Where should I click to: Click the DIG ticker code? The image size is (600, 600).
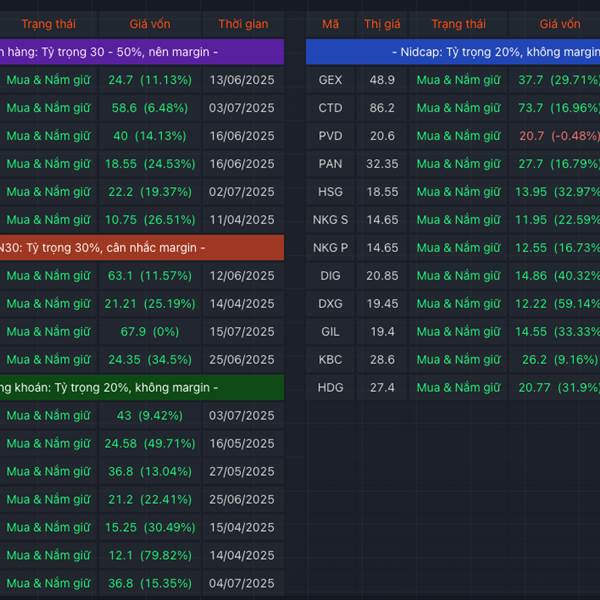(x=330, y=276)
